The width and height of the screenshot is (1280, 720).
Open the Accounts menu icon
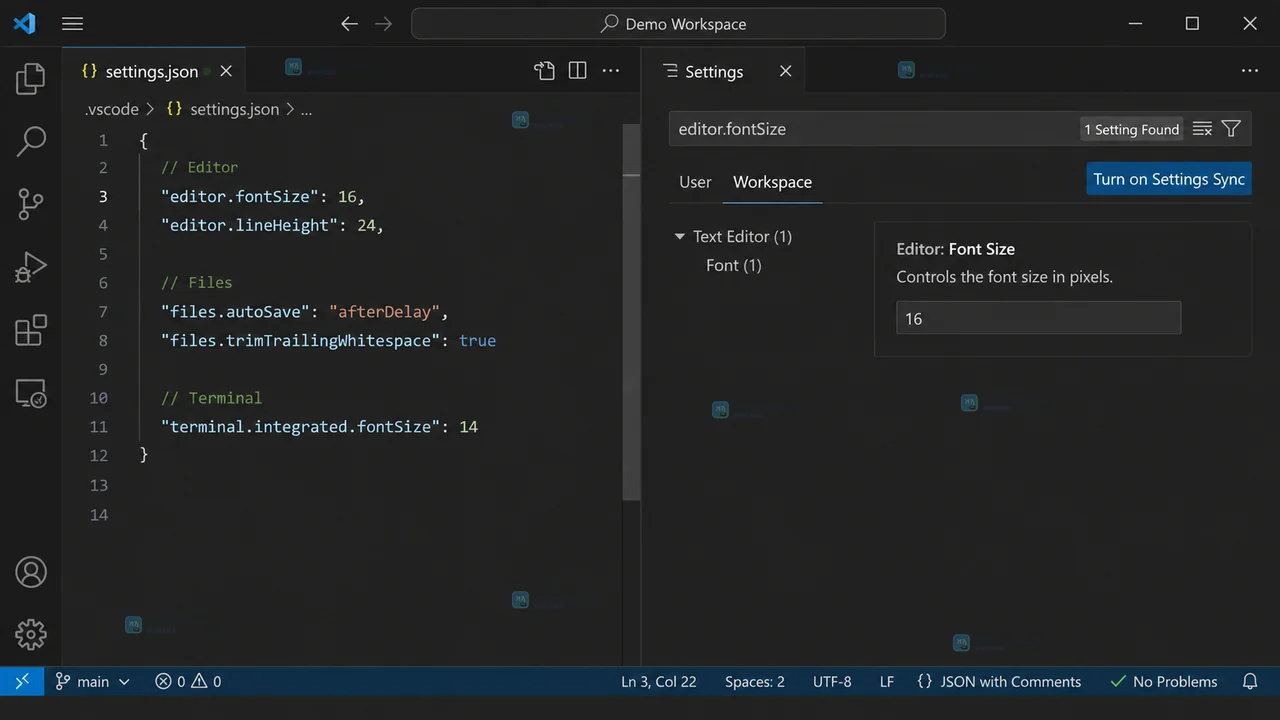pos(31,572)
